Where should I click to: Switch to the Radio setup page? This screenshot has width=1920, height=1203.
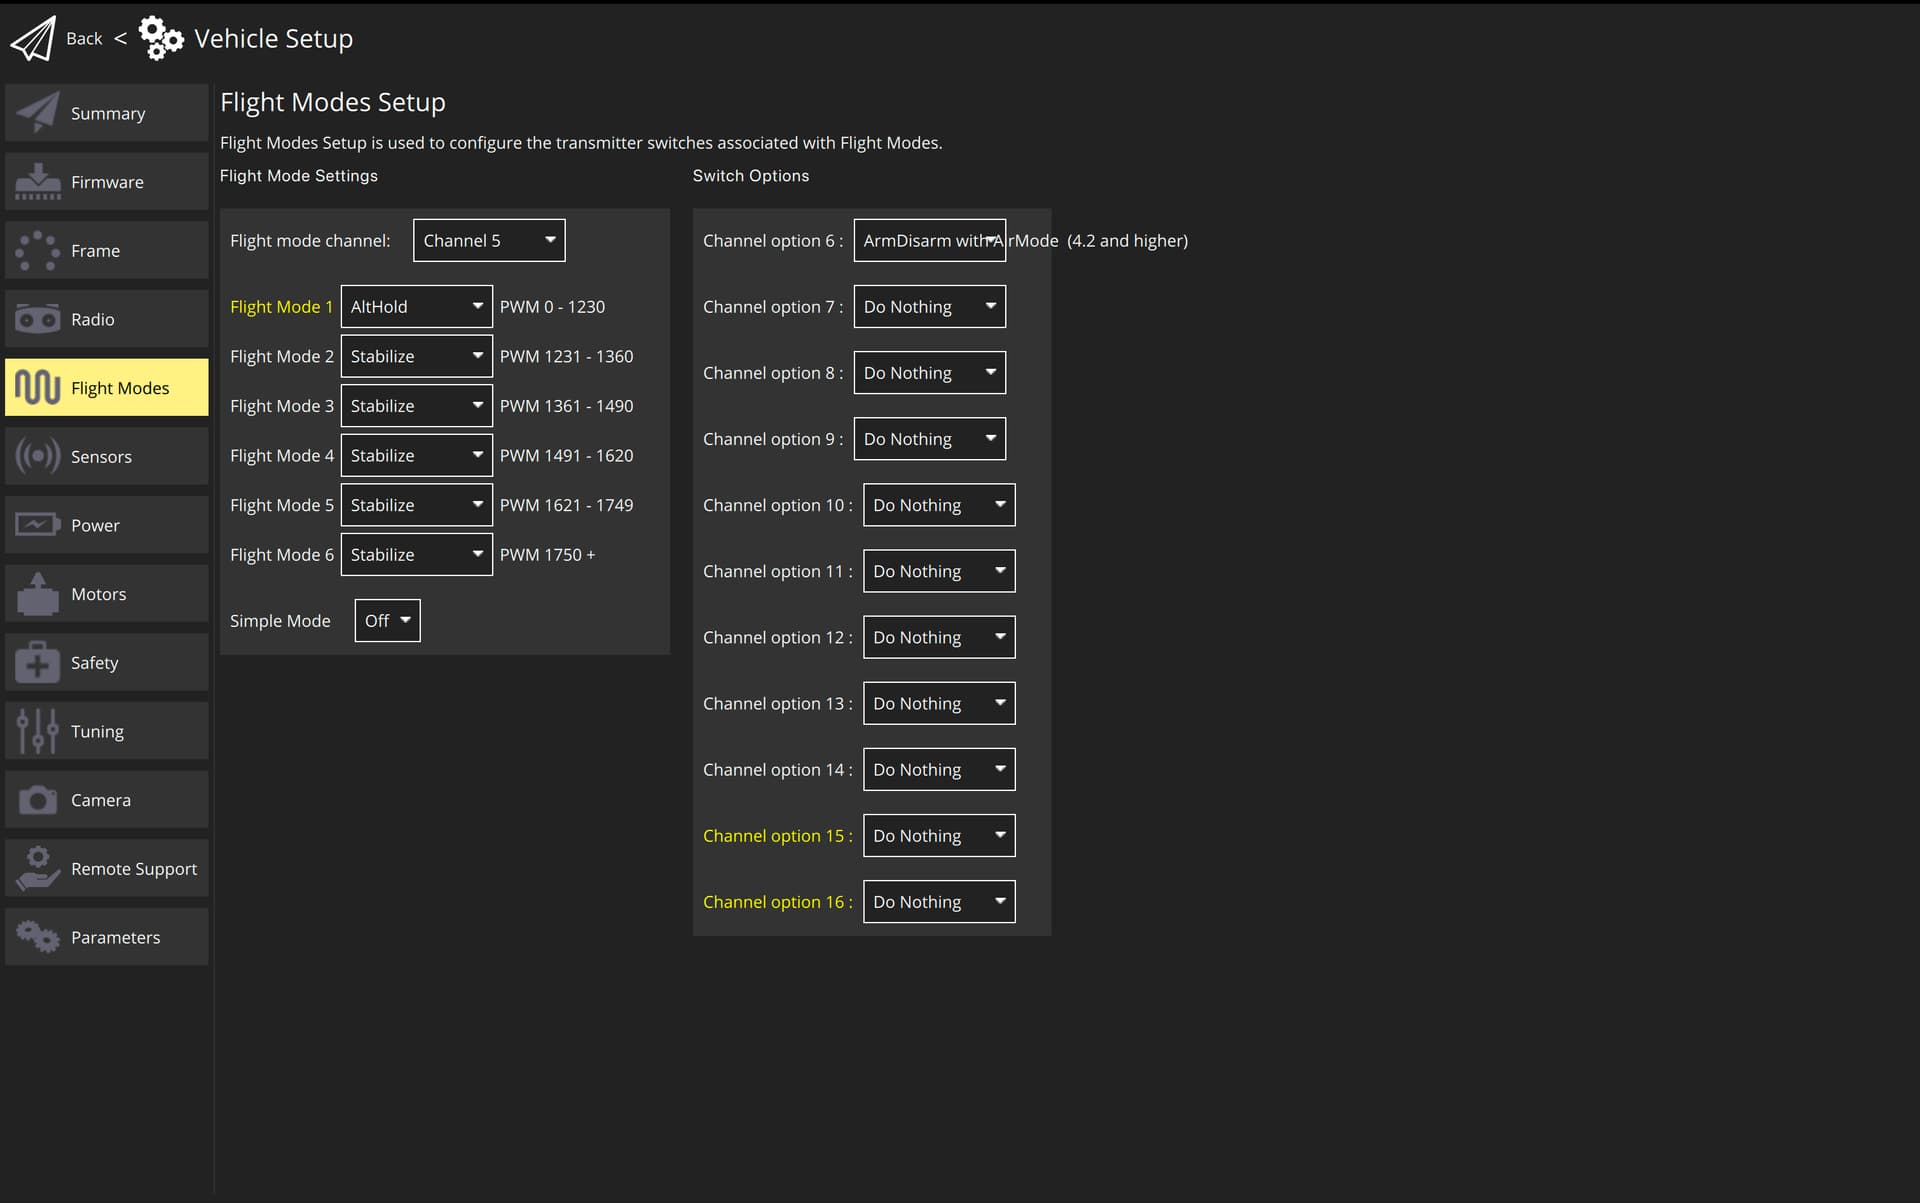coord(107,319)
